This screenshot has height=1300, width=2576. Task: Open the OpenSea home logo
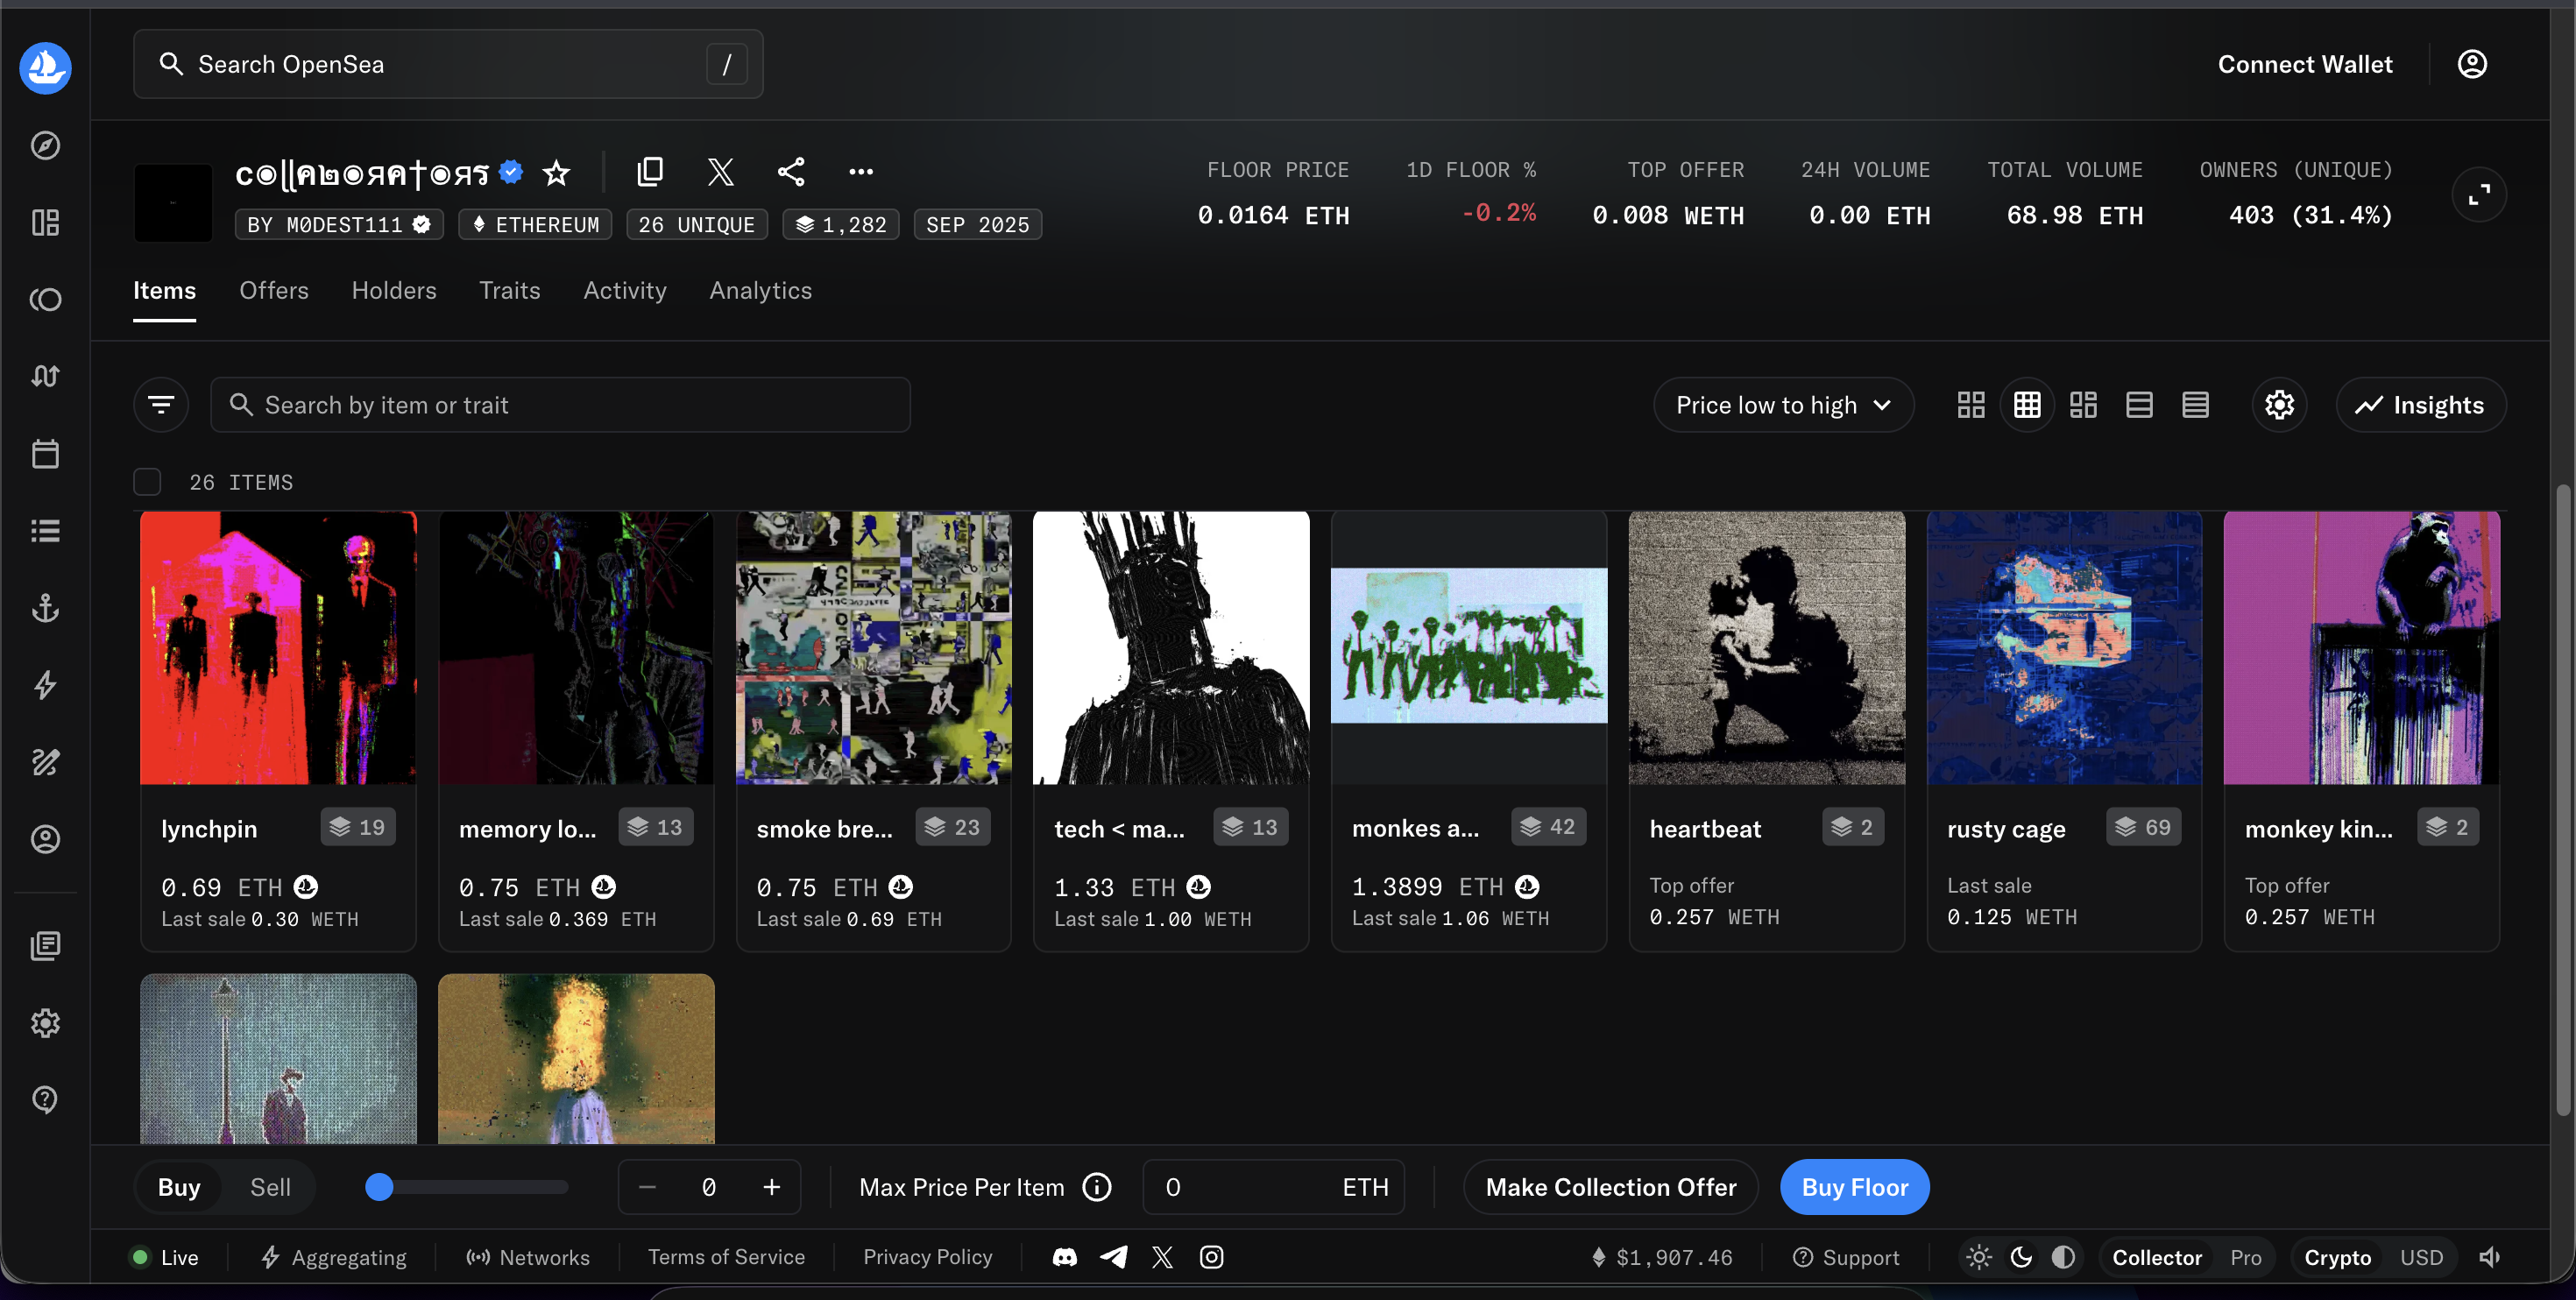(x=45, y=68)
